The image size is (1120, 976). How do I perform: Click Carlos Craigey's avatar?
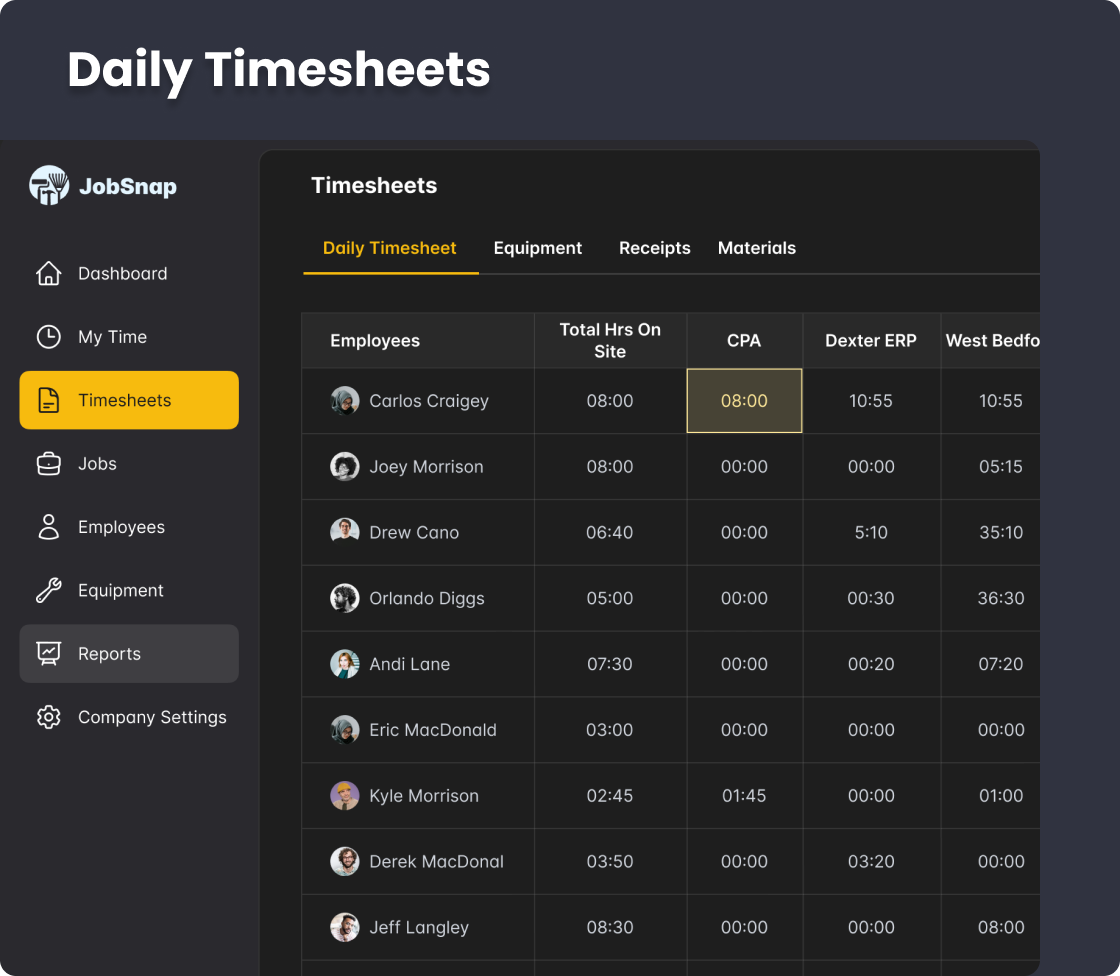point(345,401)
